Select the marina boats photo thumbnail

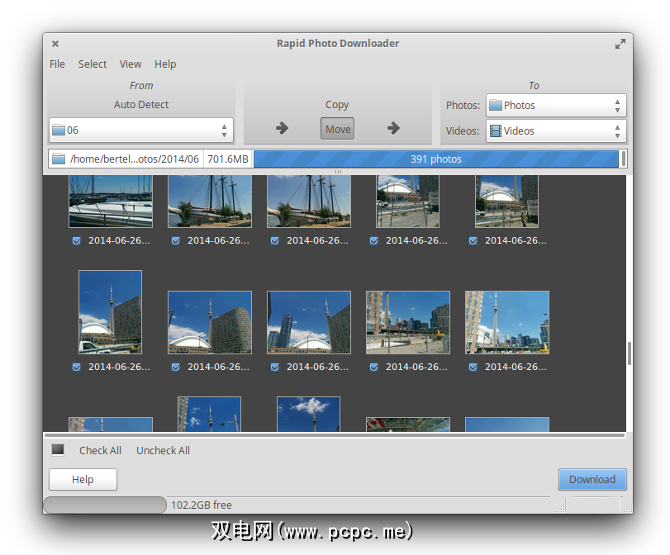111,201
